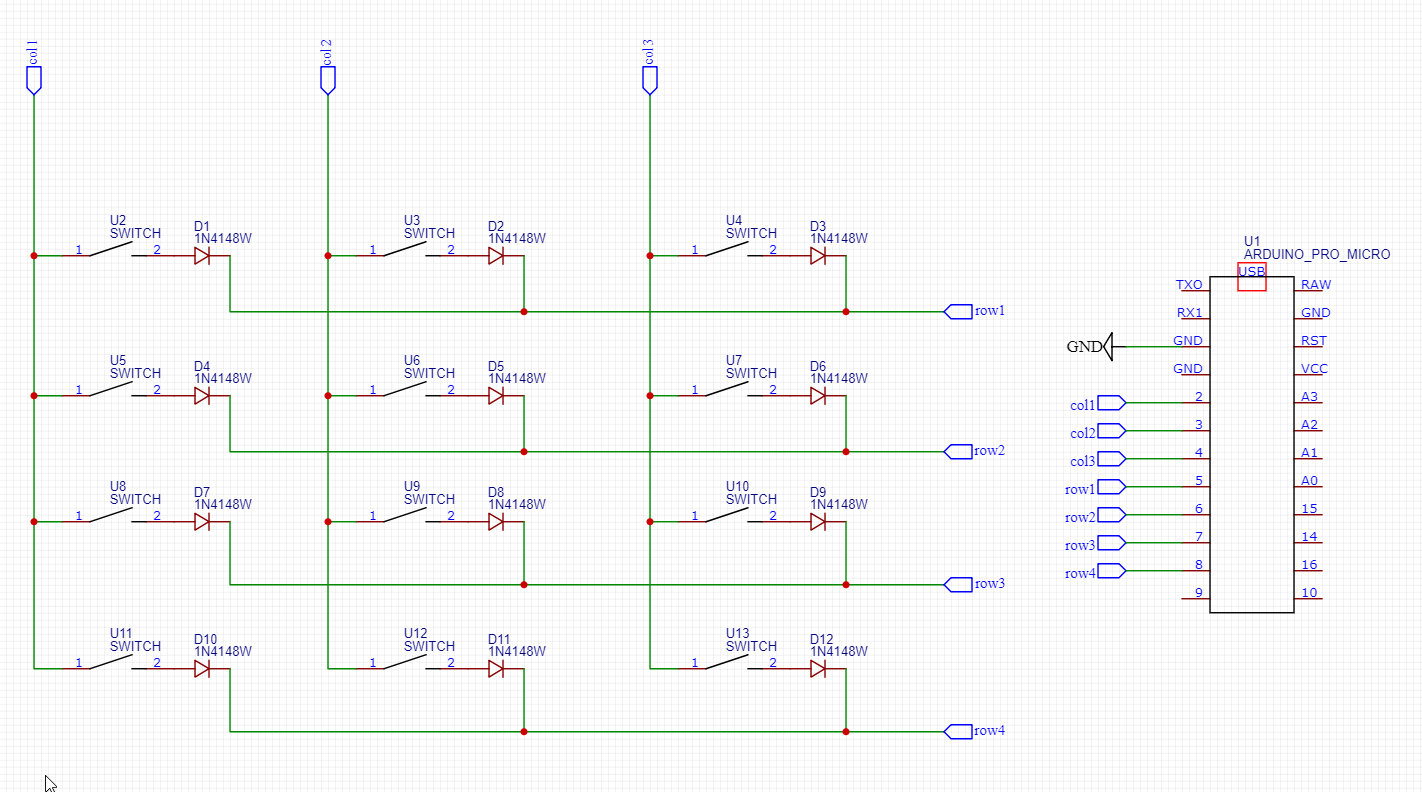Select the col2 net port at top
Image resolution: width=1422 pixels, height=792 pixels.
327,80
